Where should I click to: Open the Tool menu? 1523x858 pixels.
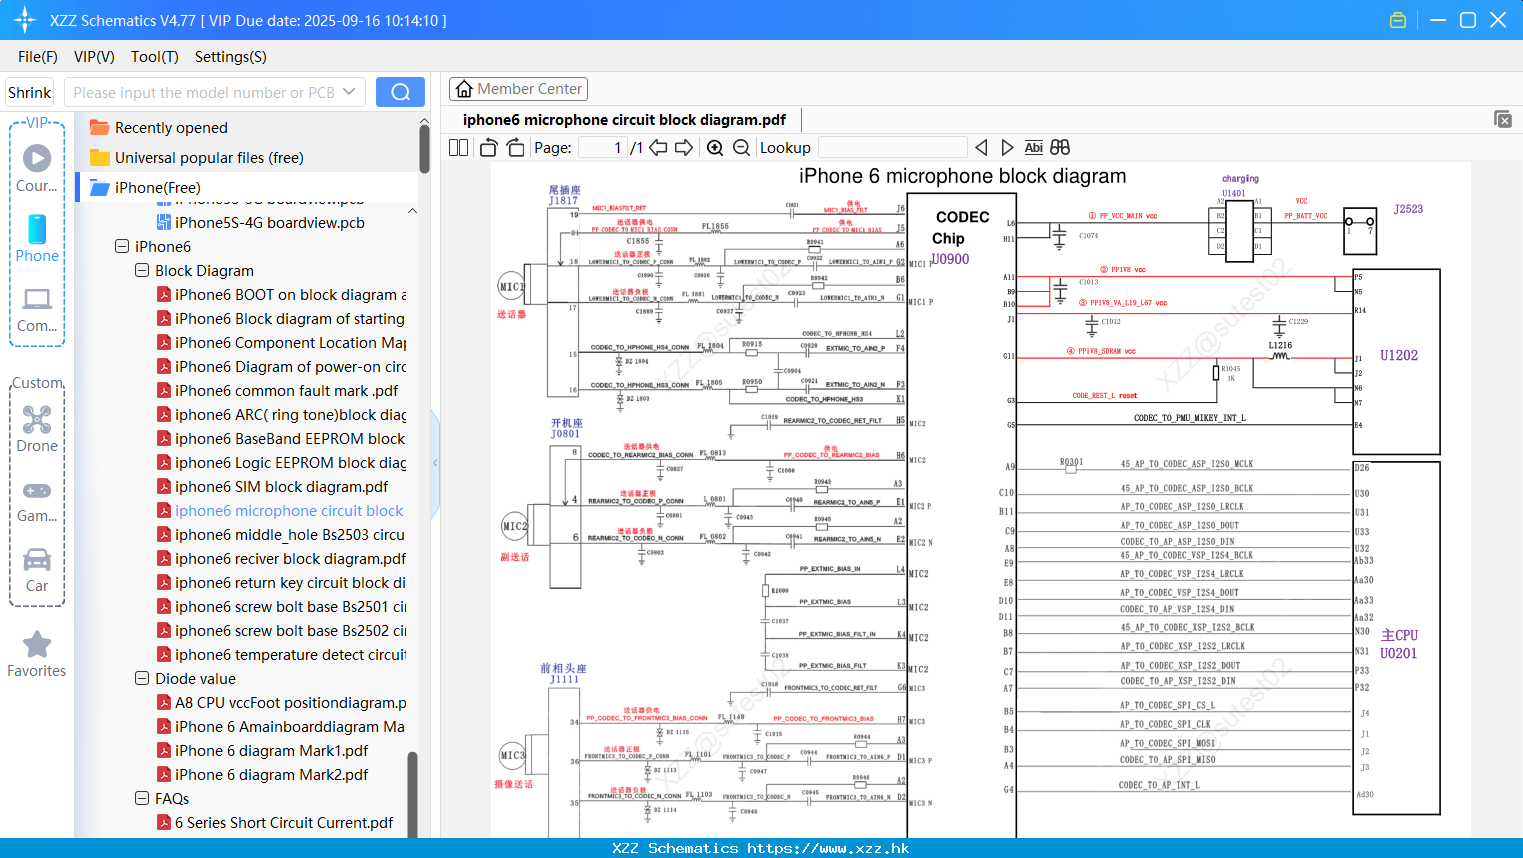[155, 57]
